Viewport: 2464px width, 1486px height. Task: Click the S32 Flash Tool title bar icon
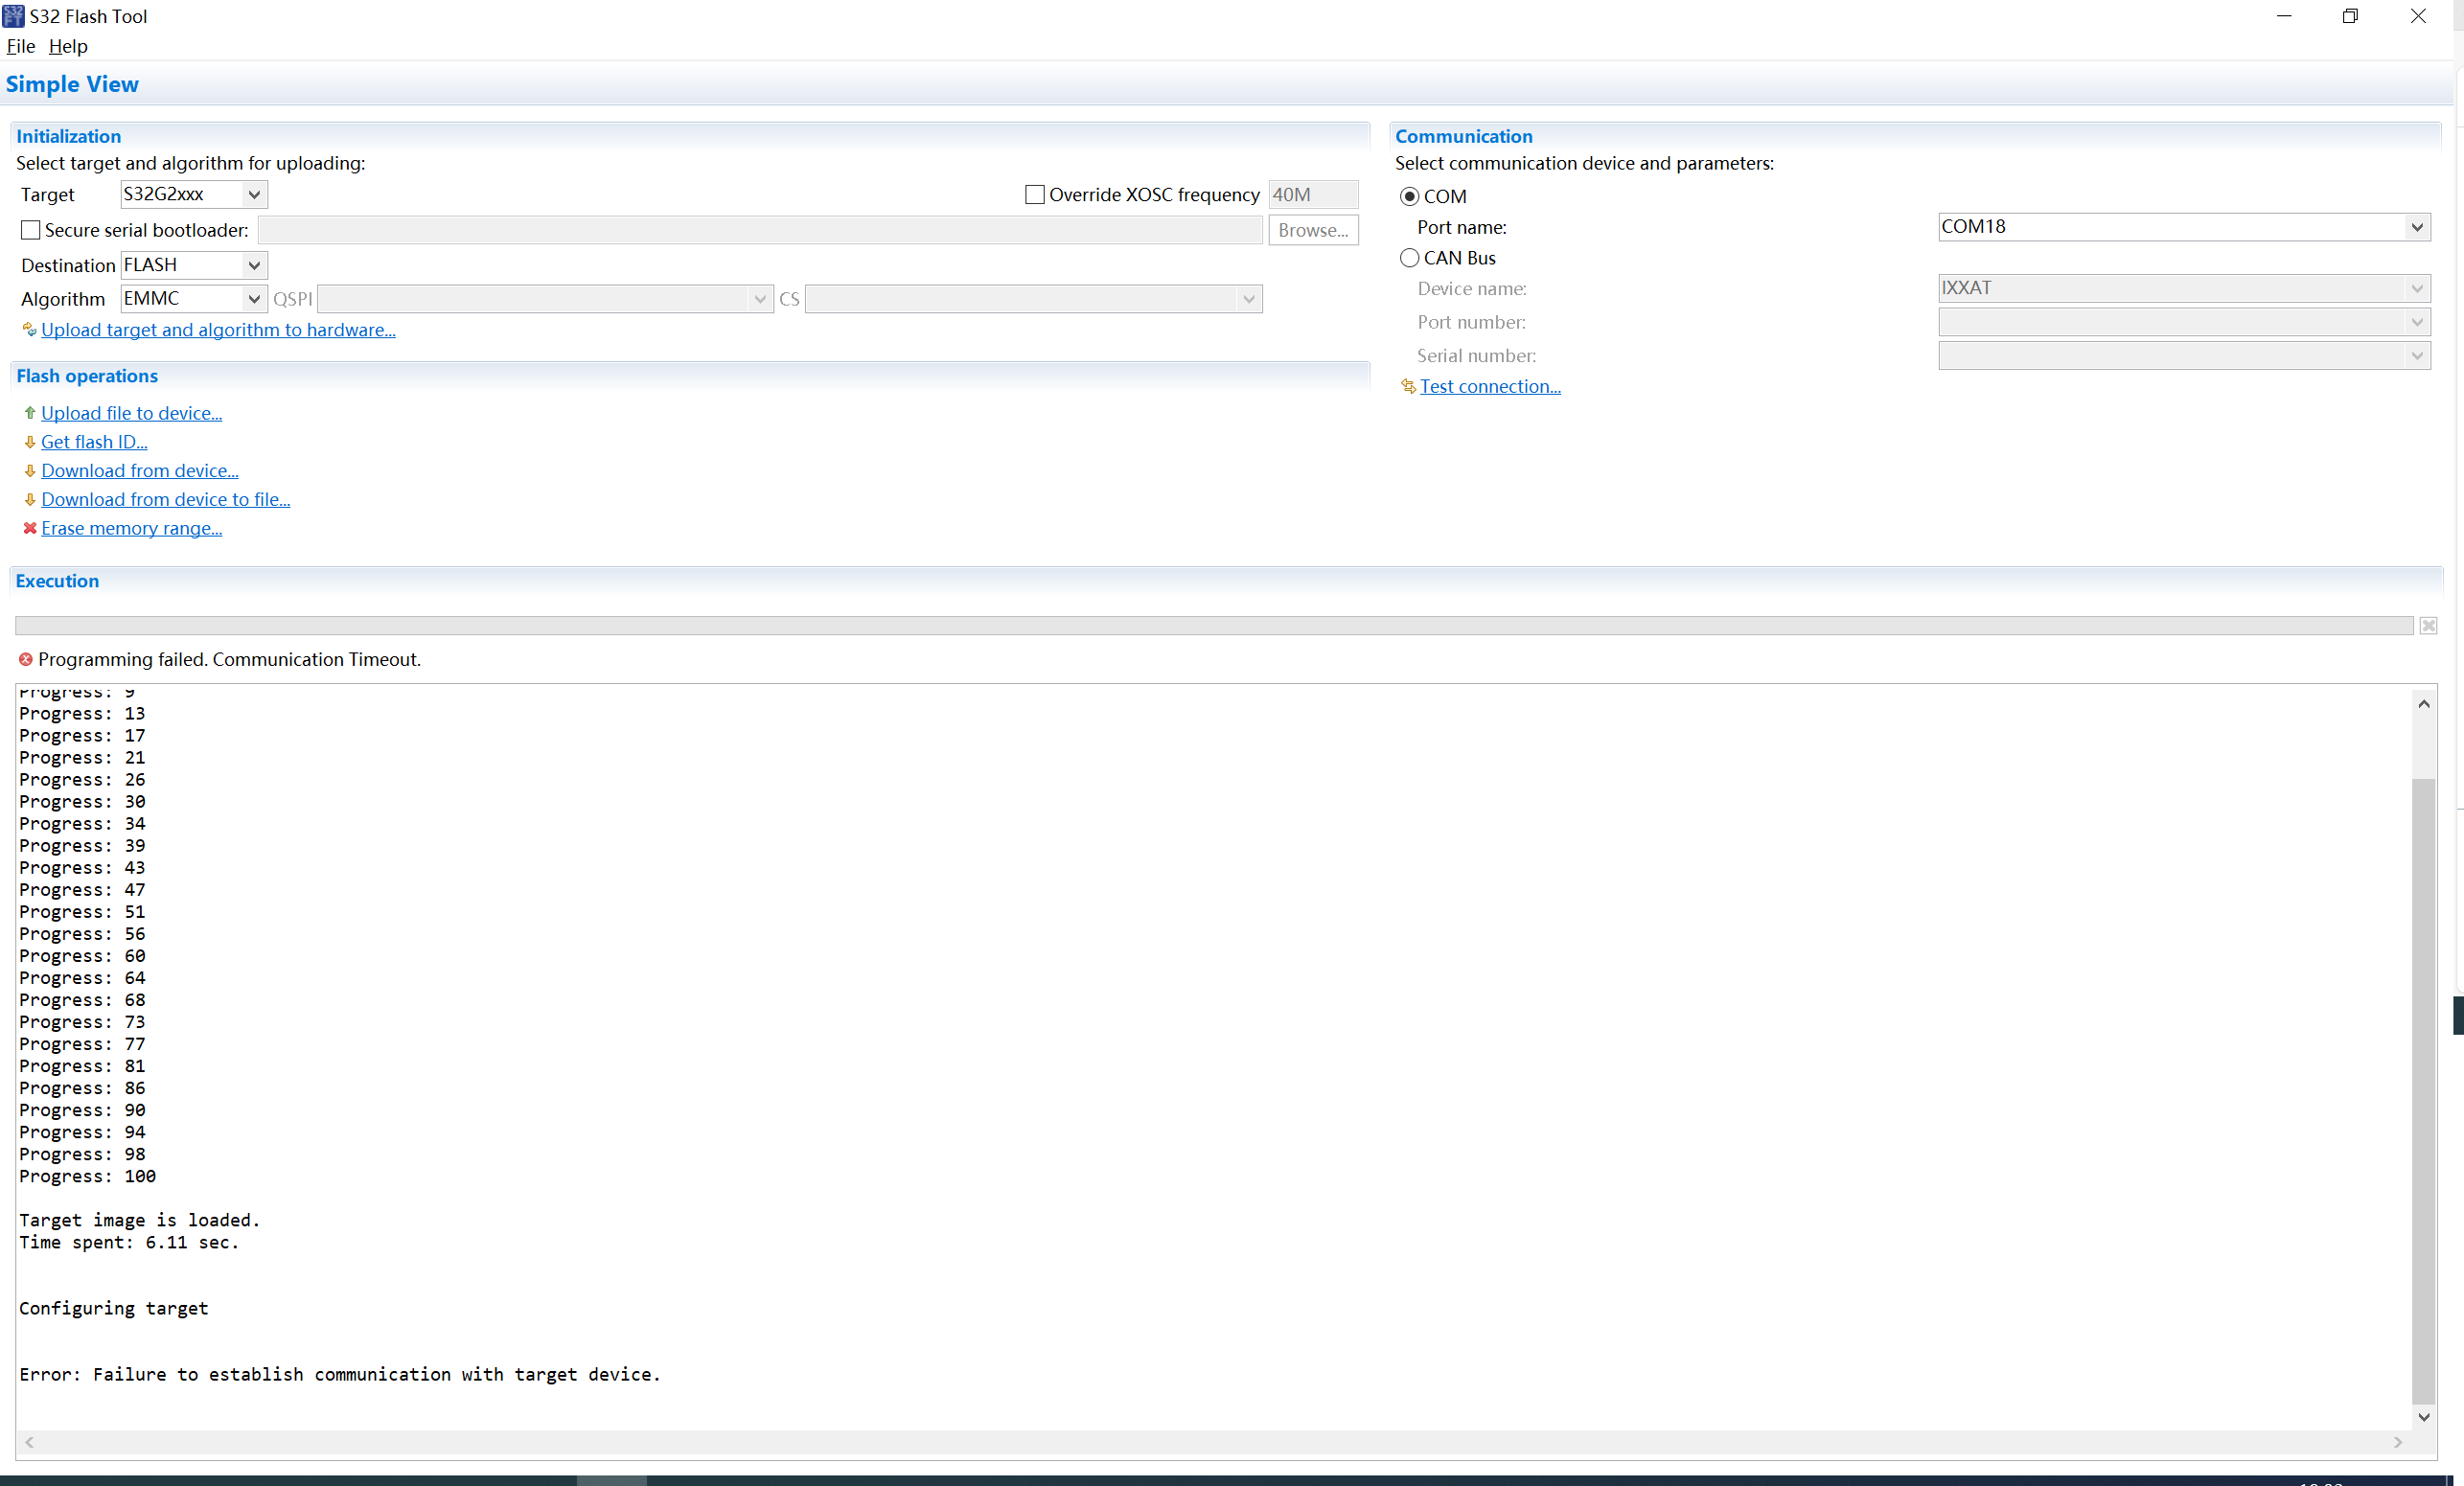[x=14, y=16]
